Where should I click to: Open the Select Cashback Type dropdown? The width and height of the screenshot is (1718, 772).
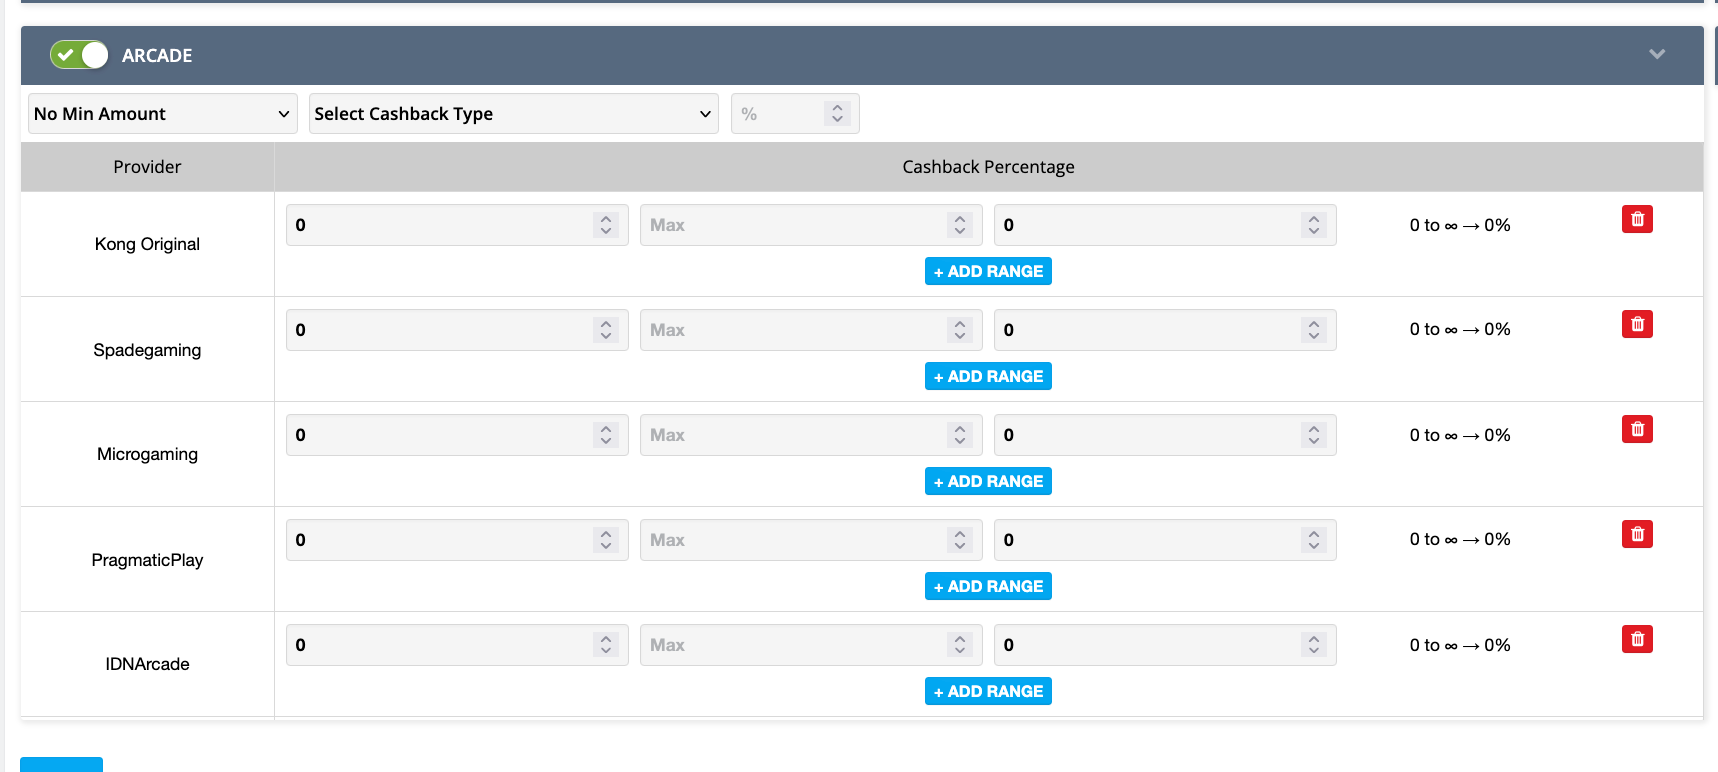pos(514,114)
